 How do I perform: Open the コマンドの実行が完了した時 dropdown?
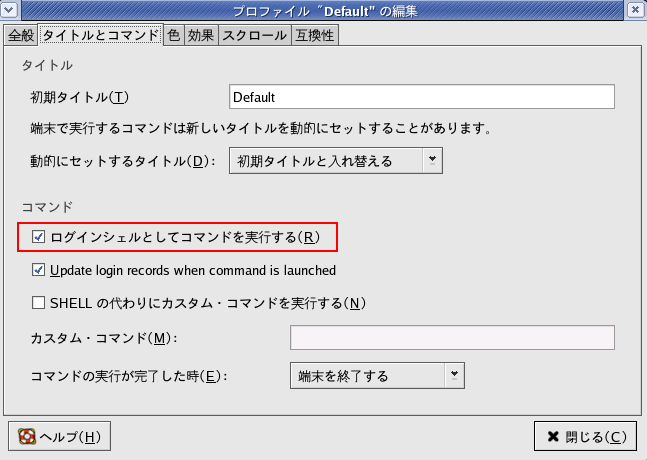pos(377,375)
